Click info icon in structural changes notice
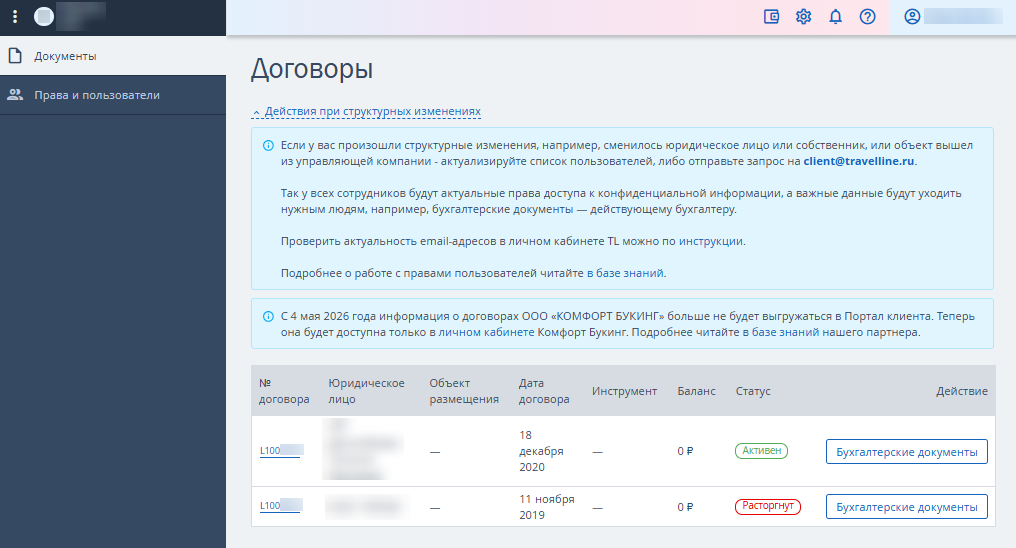The height and width of the screenshot is (548, 1016). 268,145
